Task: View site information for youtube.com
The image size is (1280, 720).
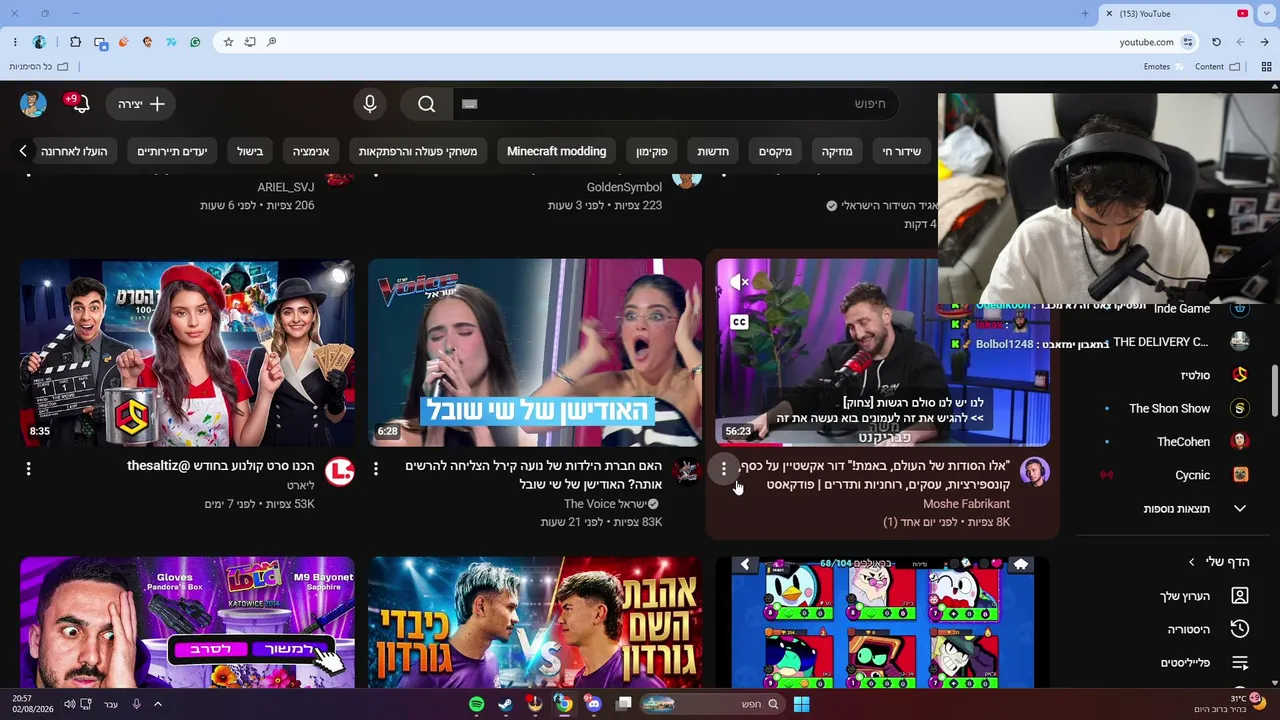Action: pyautogui.click(x=1188, y=42)
